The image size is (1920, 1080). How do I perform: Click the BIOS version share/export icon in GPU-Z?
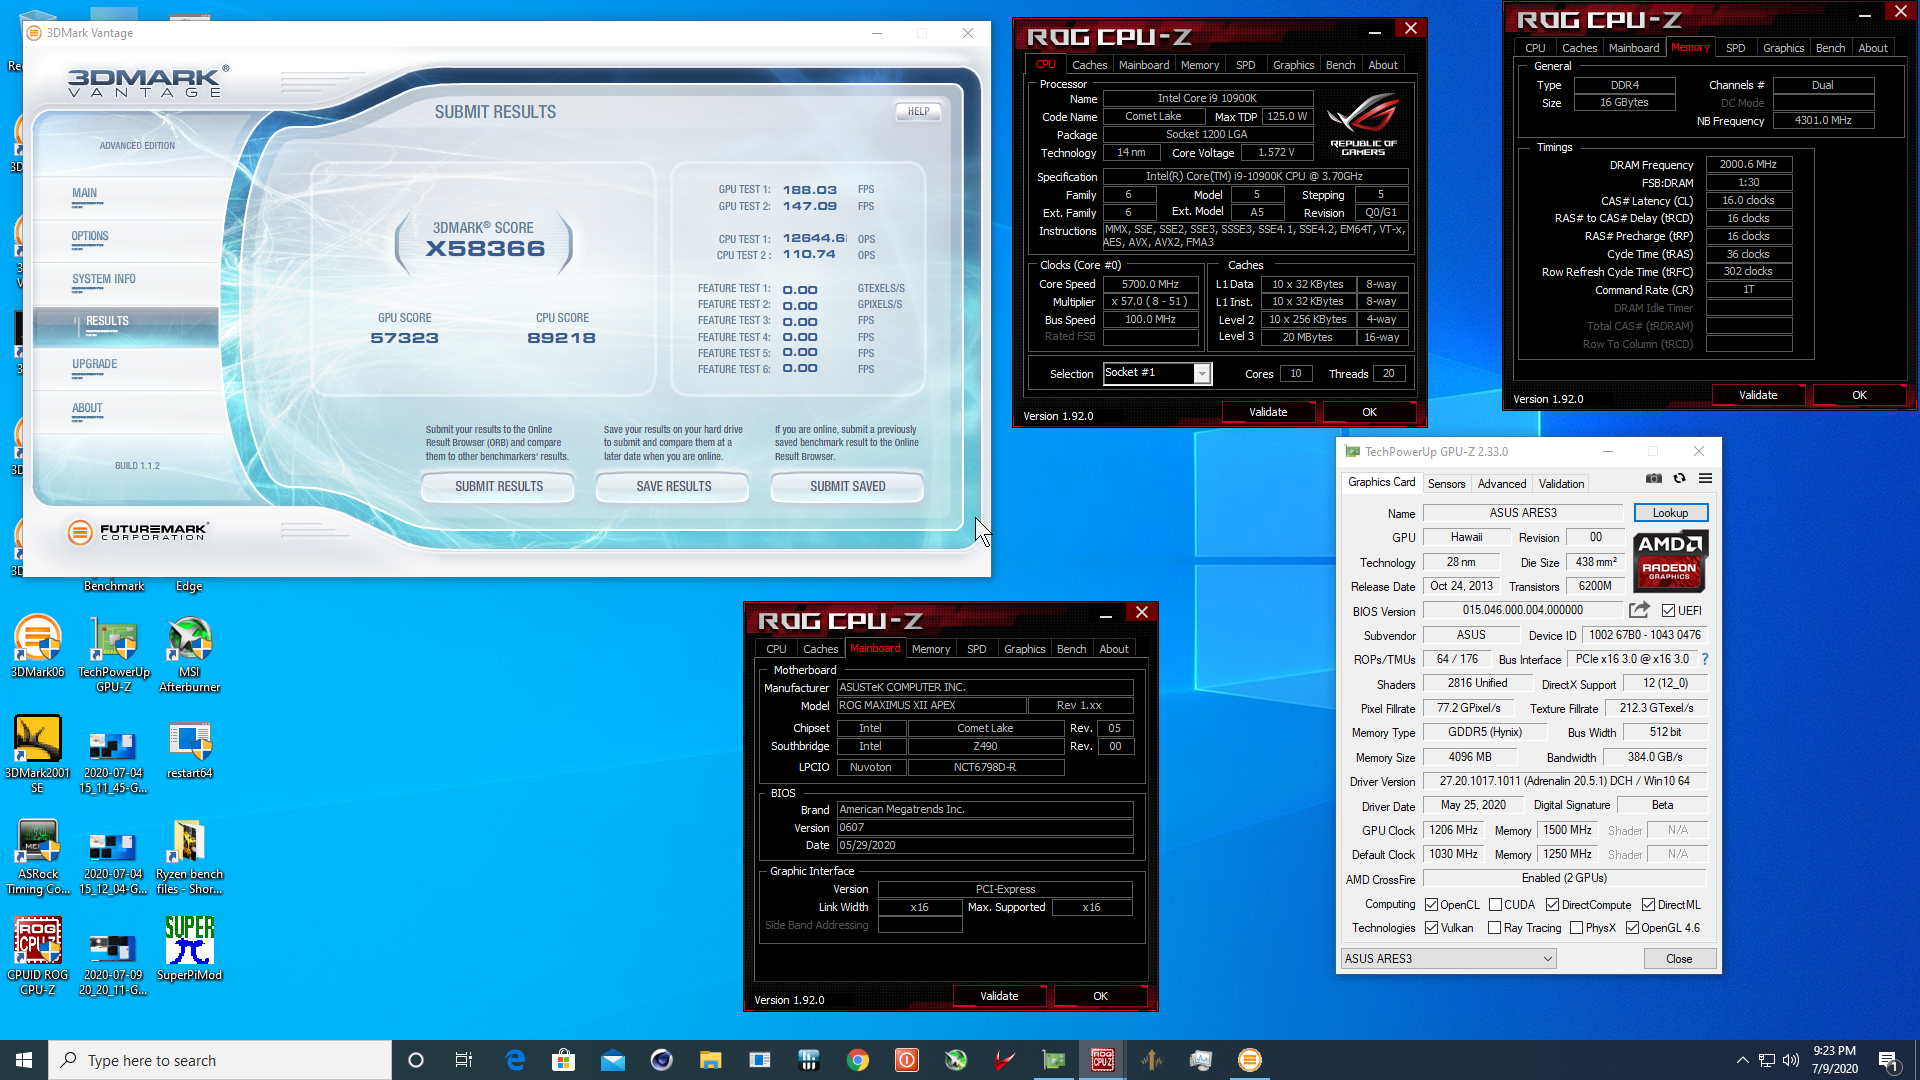pyautogui.click(x=1639, y=610)
